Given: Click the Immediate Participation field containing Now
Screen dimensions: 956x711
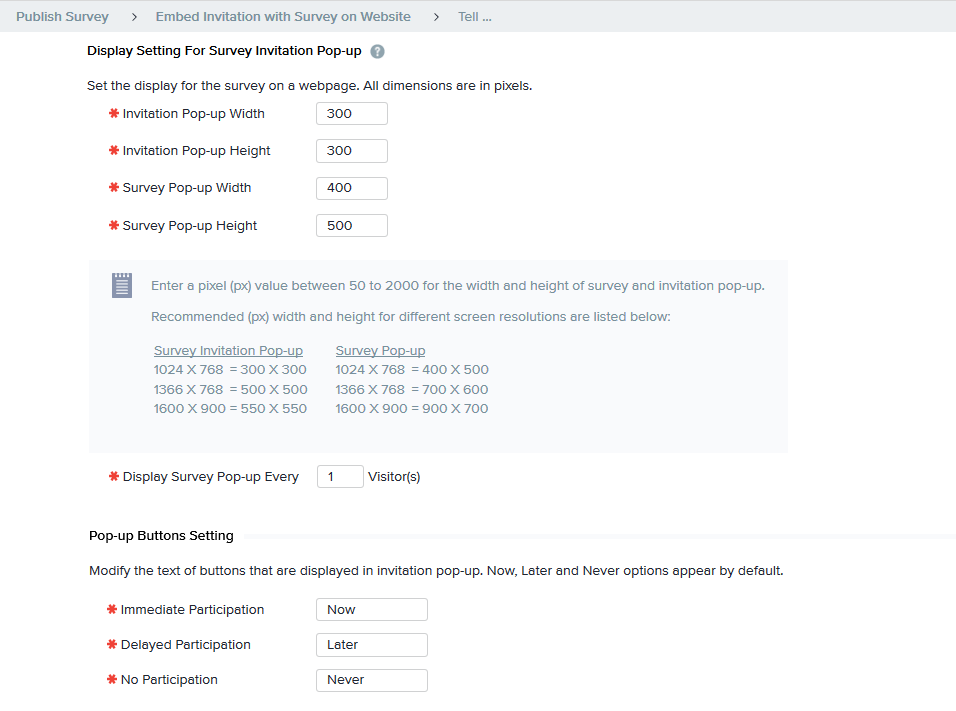Looking at the screenshot, I should (371, 610).
